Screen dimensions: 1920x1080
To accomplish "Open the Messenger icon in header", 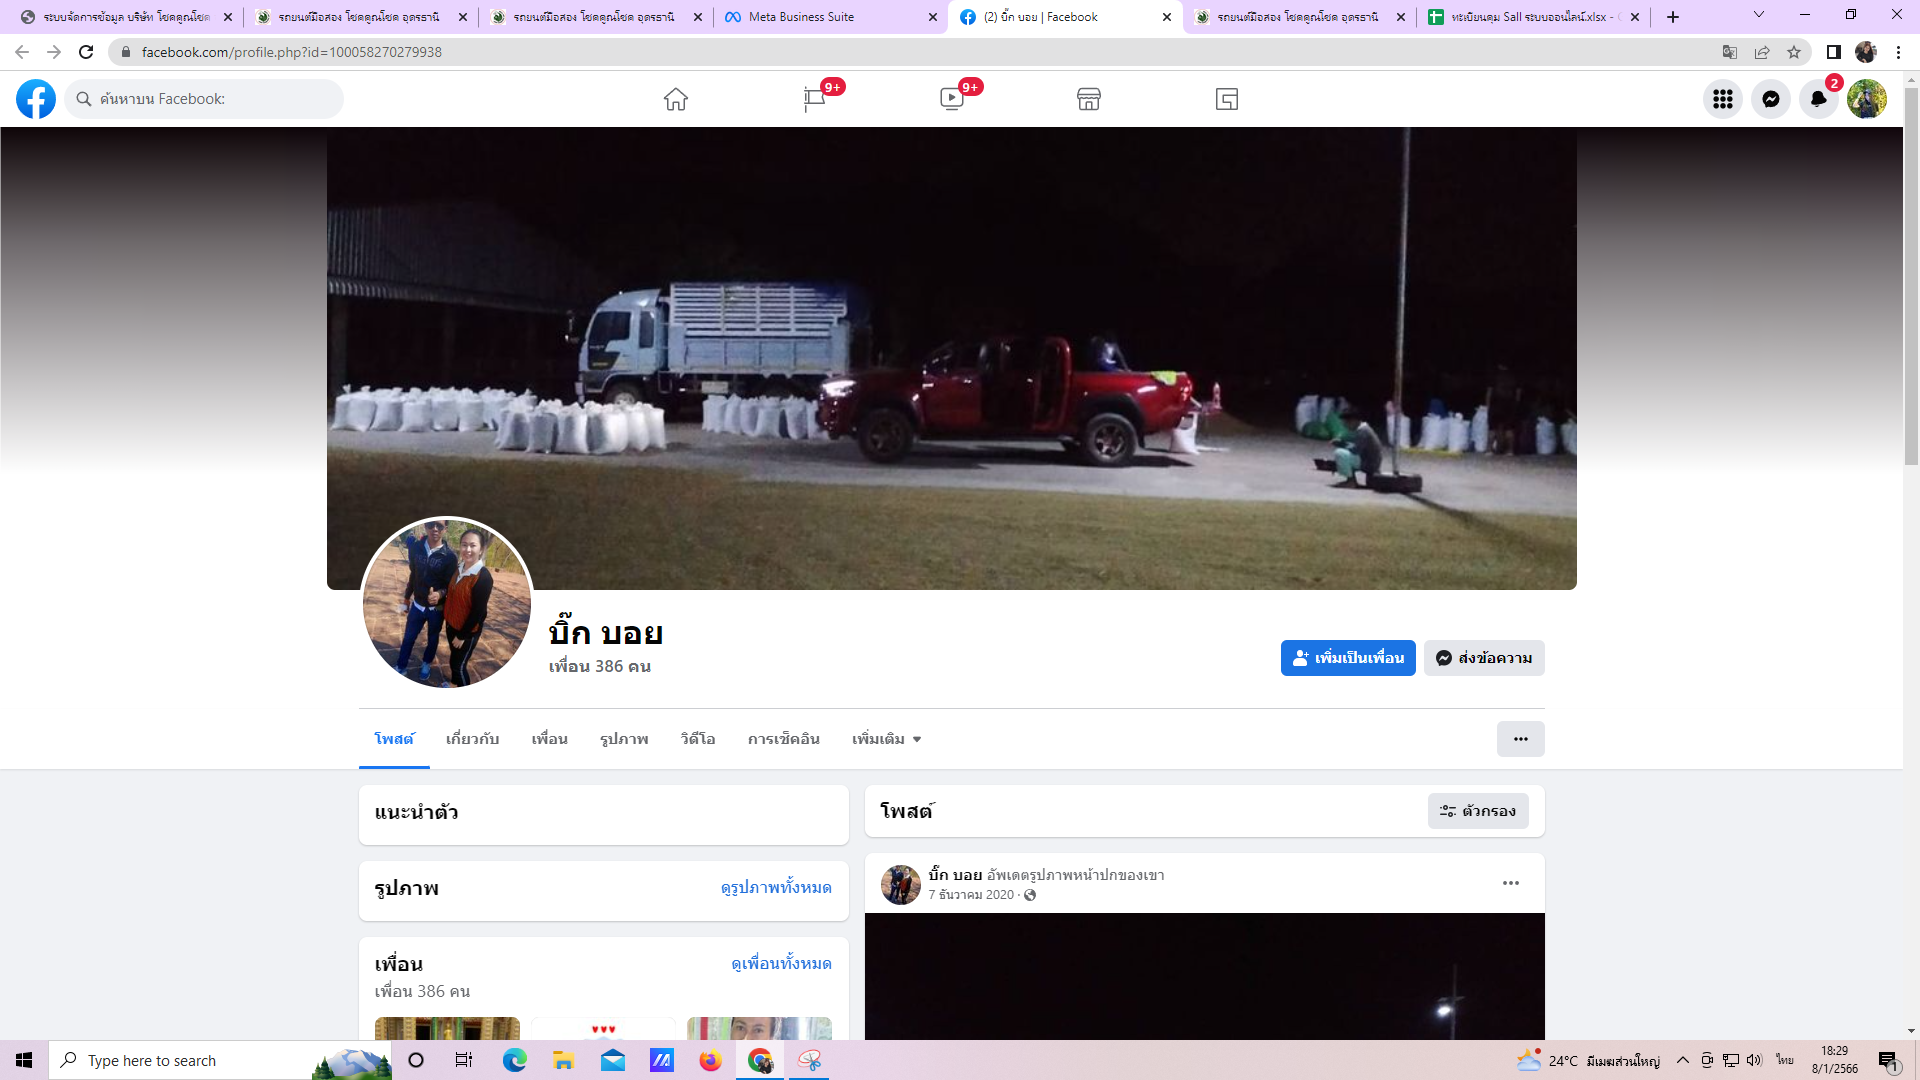I will pos(1770,99).
